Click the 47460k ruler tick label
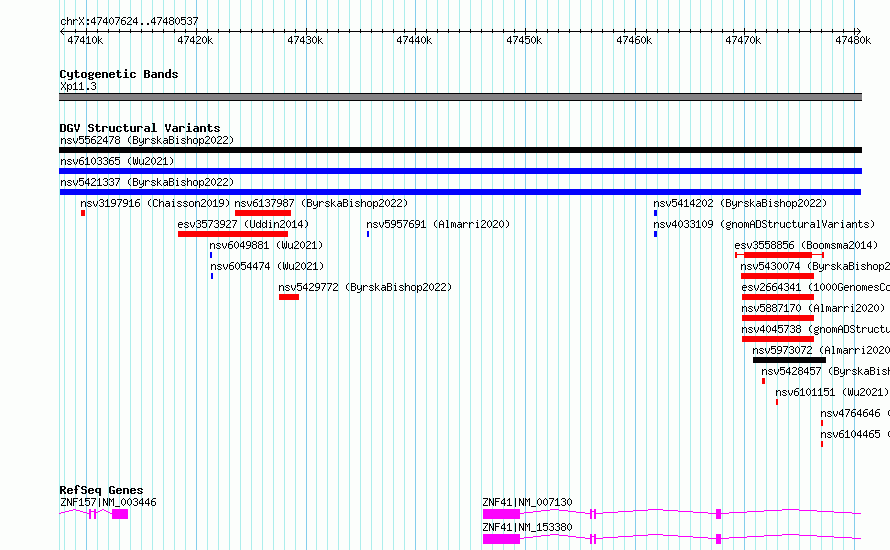This screenshot has height=550, width=890. click(x=634, y=41)
